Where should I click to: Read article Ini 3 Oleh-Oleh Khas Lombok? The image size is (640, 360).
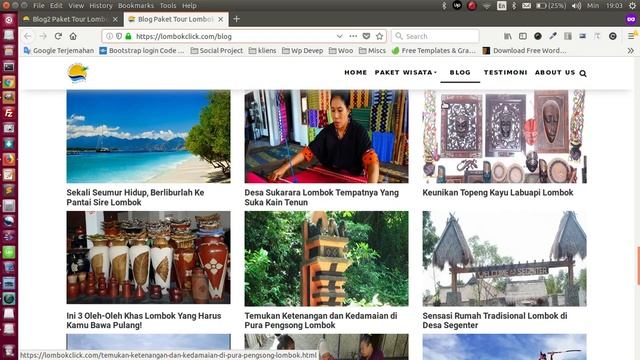[x=144, y=320]
